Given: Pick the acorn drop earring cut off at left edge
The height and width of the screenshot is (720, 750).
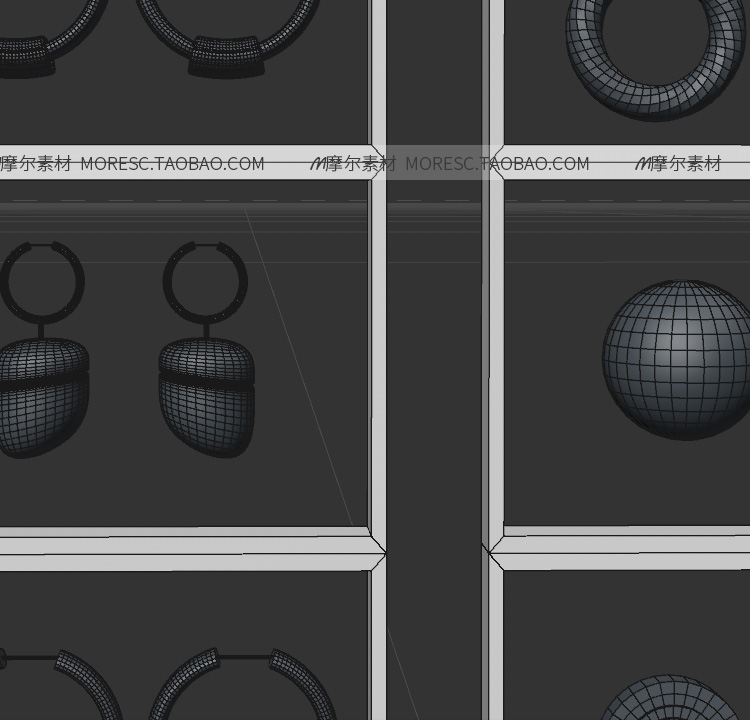Looking at the screenshot, I should pyautogui.click(x=43, y=350).
